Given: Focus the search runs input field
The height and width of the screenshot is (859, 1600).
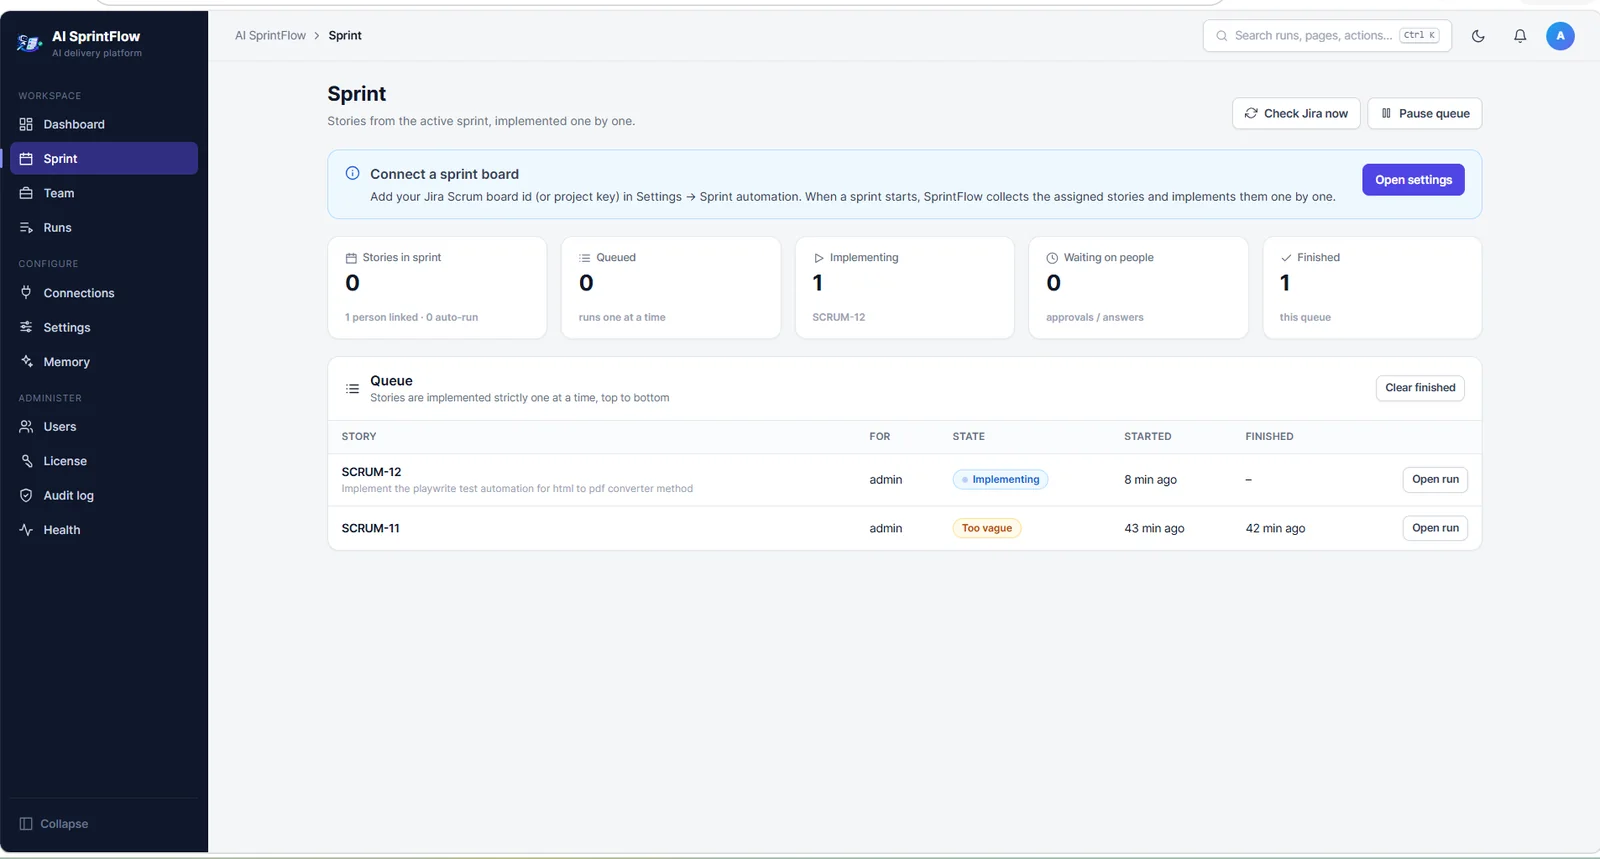Looking at the screenshot, I should tap(1328, 36).
